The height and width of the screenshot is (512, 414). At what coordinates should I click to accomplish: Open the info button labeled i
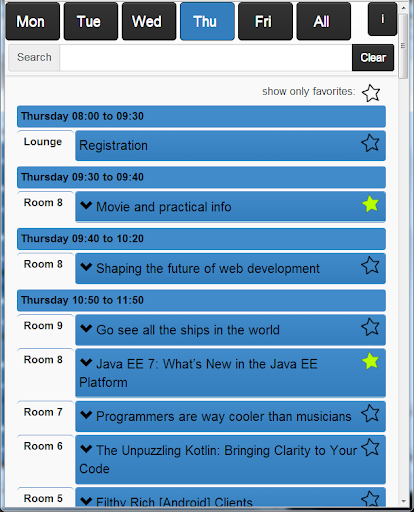(382, 19)
